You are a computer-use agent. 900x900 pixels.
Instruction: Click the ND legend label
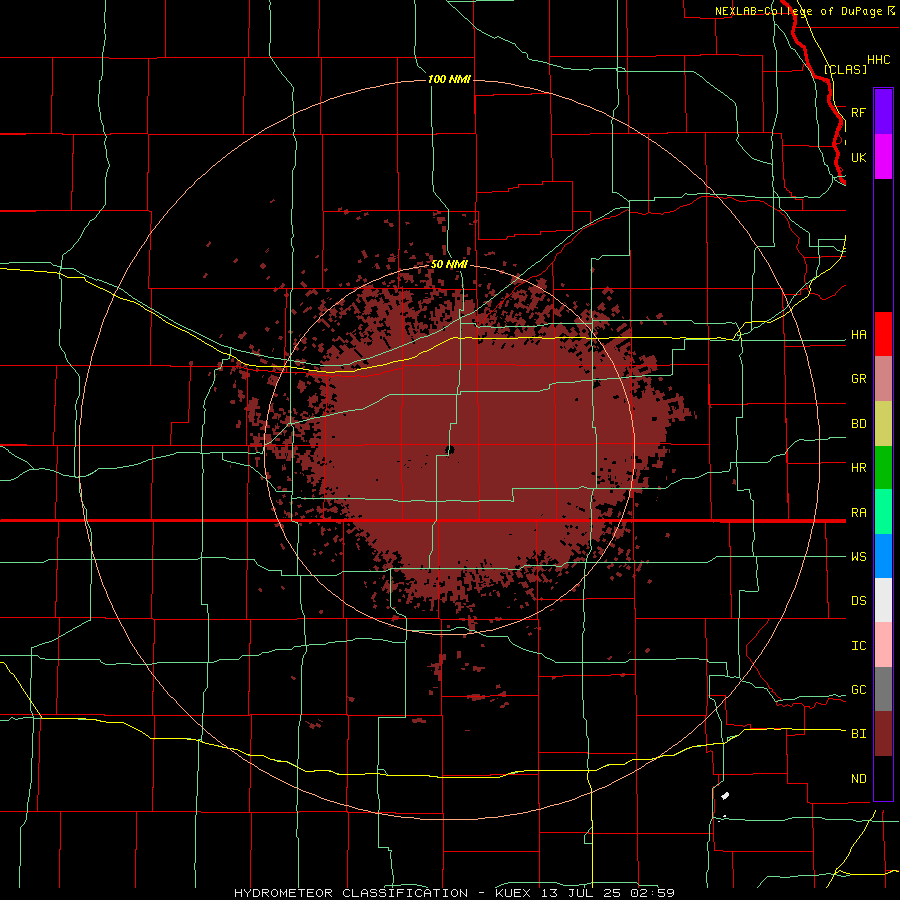tap(858, 778)
